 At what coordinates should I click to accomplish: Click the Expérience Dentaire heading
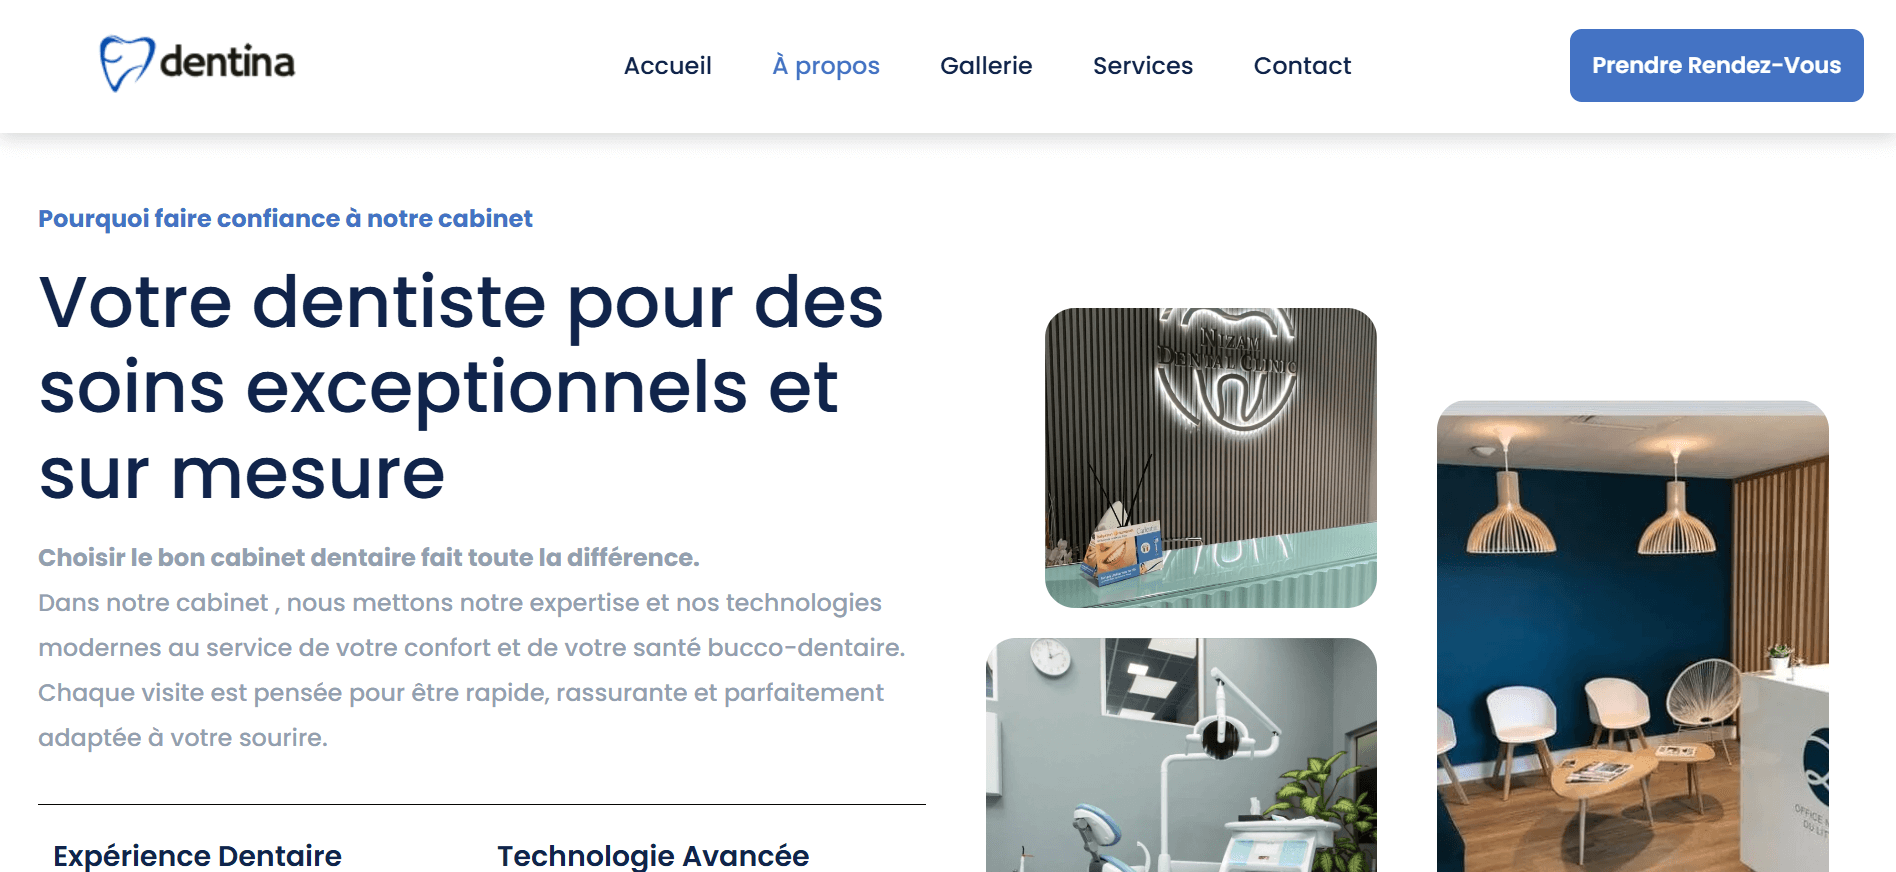coord(197,856)
